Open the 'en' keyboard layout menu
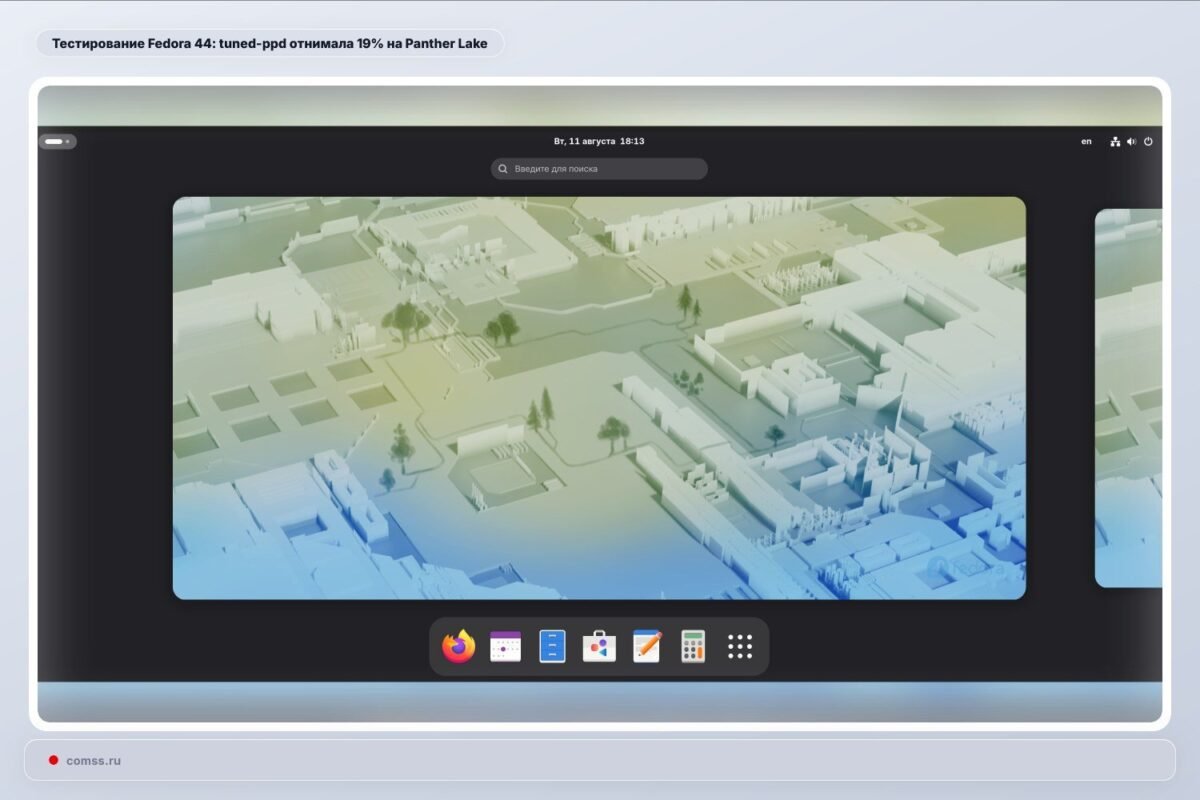Screen dimensions: 1200x800 [x=1086, y=142]
